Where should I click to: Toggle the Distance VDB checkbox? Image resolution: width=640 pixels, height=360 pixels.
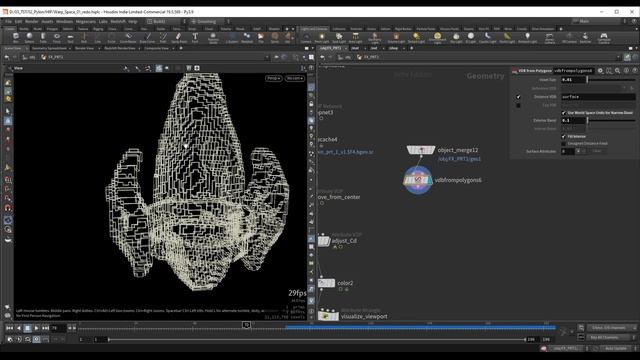pos(518,97)
